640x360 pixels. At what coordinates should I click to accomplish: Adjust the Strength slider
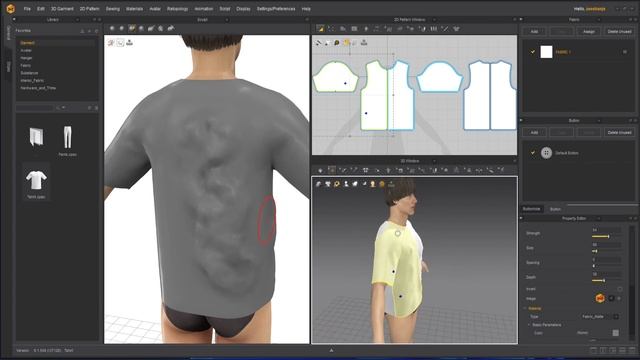coord(606,236)
